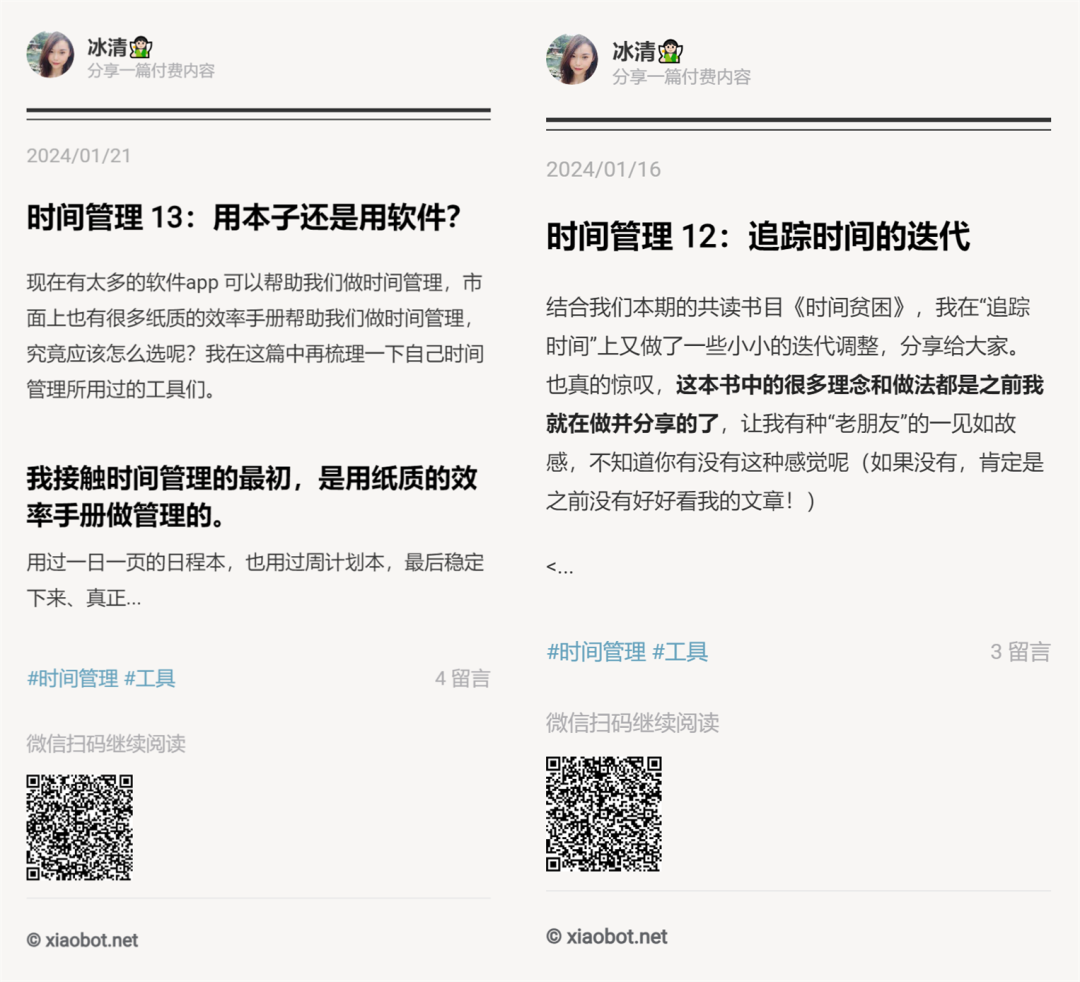1080x982 pixels.
Task: Click the #工具 tag under article 13
Action: (x=149, y=678)
